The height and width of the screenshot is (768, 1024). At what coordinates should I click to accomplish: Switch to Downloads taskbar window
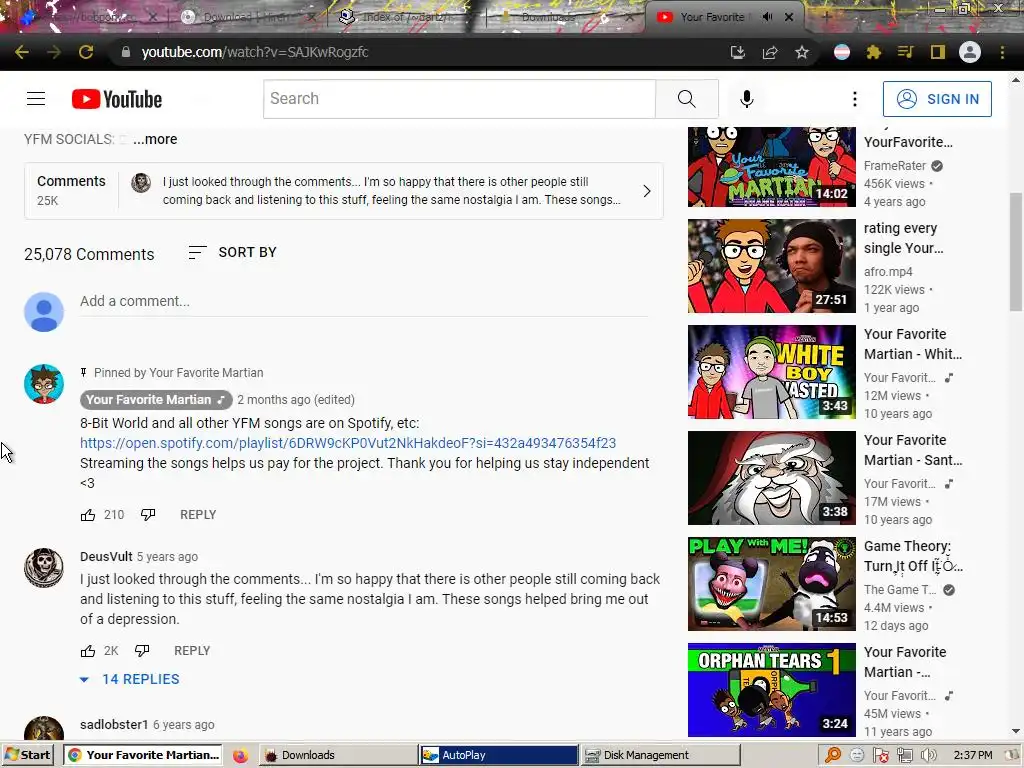coord(337,755)
